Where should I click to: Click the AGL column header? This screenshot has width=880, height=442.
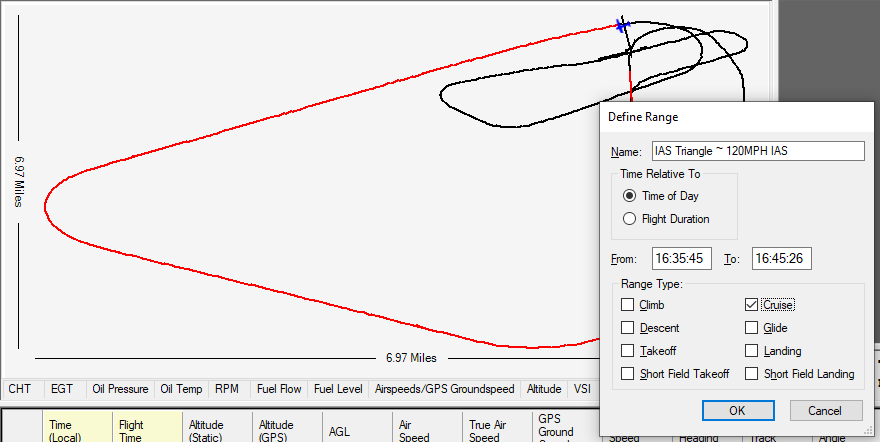pyautogui.click(x=358, y=427)
